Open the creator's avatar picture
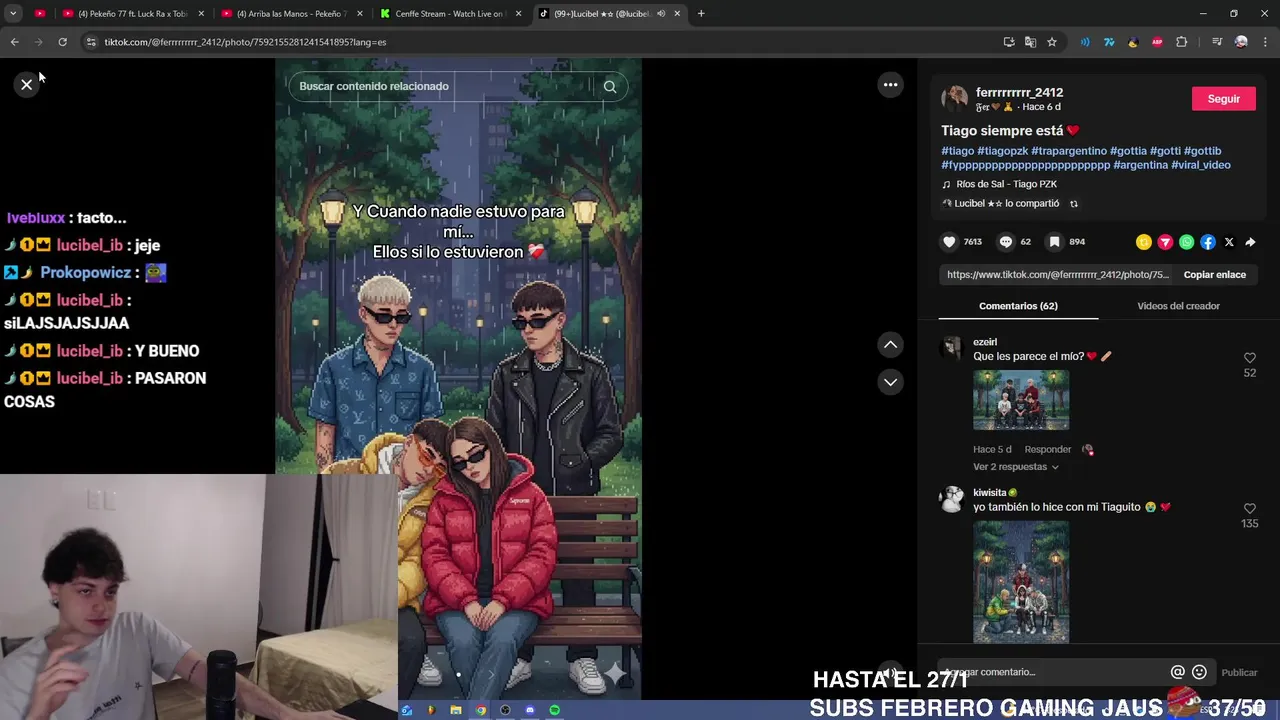Screen dimensions: 1280x720 955,99
